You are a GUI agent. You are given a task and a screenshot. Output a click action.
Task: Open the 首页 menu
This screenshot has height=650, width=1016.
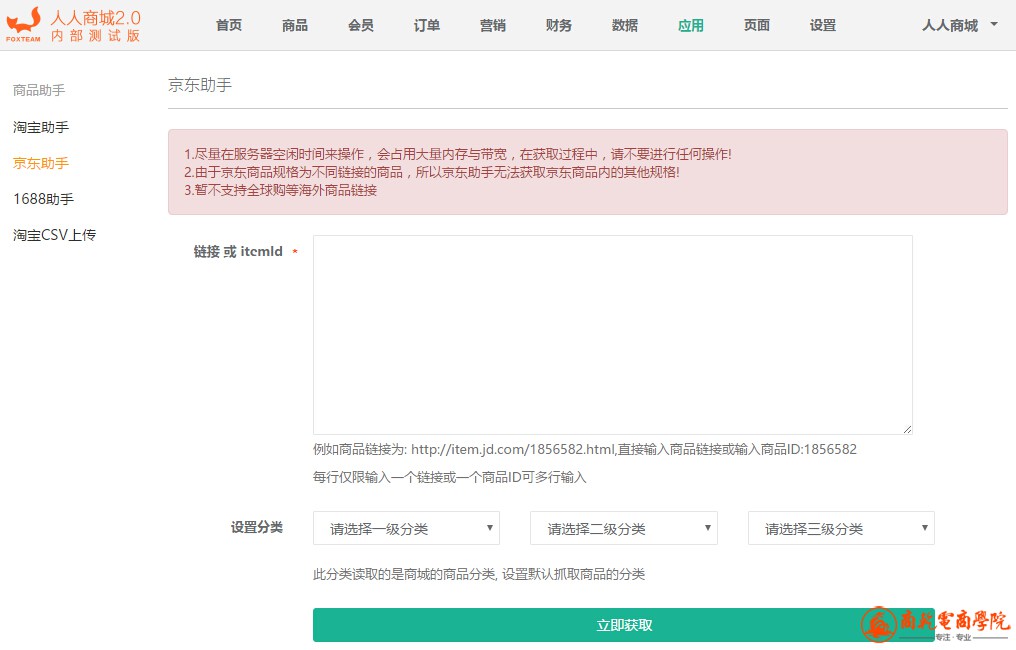tap(229, 25)
